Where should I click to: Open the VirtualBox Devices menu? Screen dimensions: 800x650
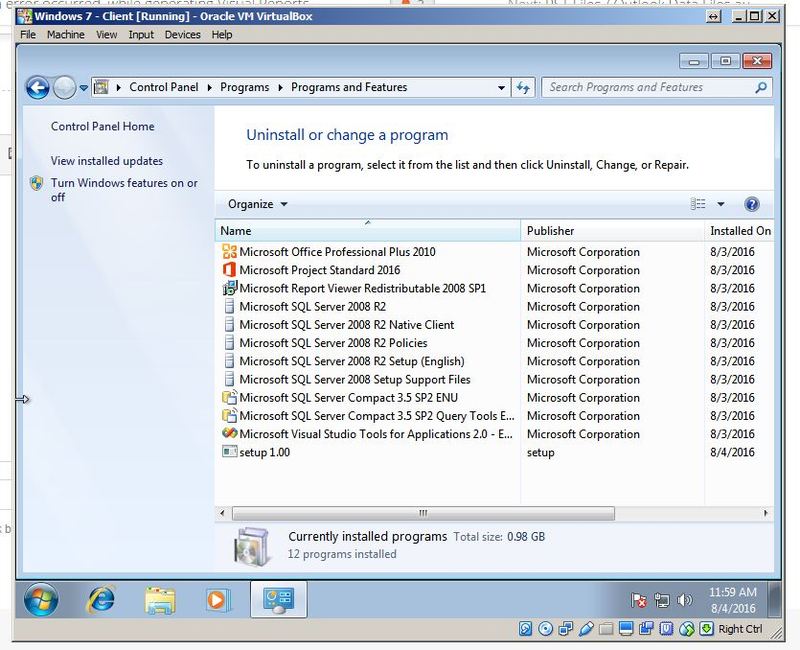182,35
